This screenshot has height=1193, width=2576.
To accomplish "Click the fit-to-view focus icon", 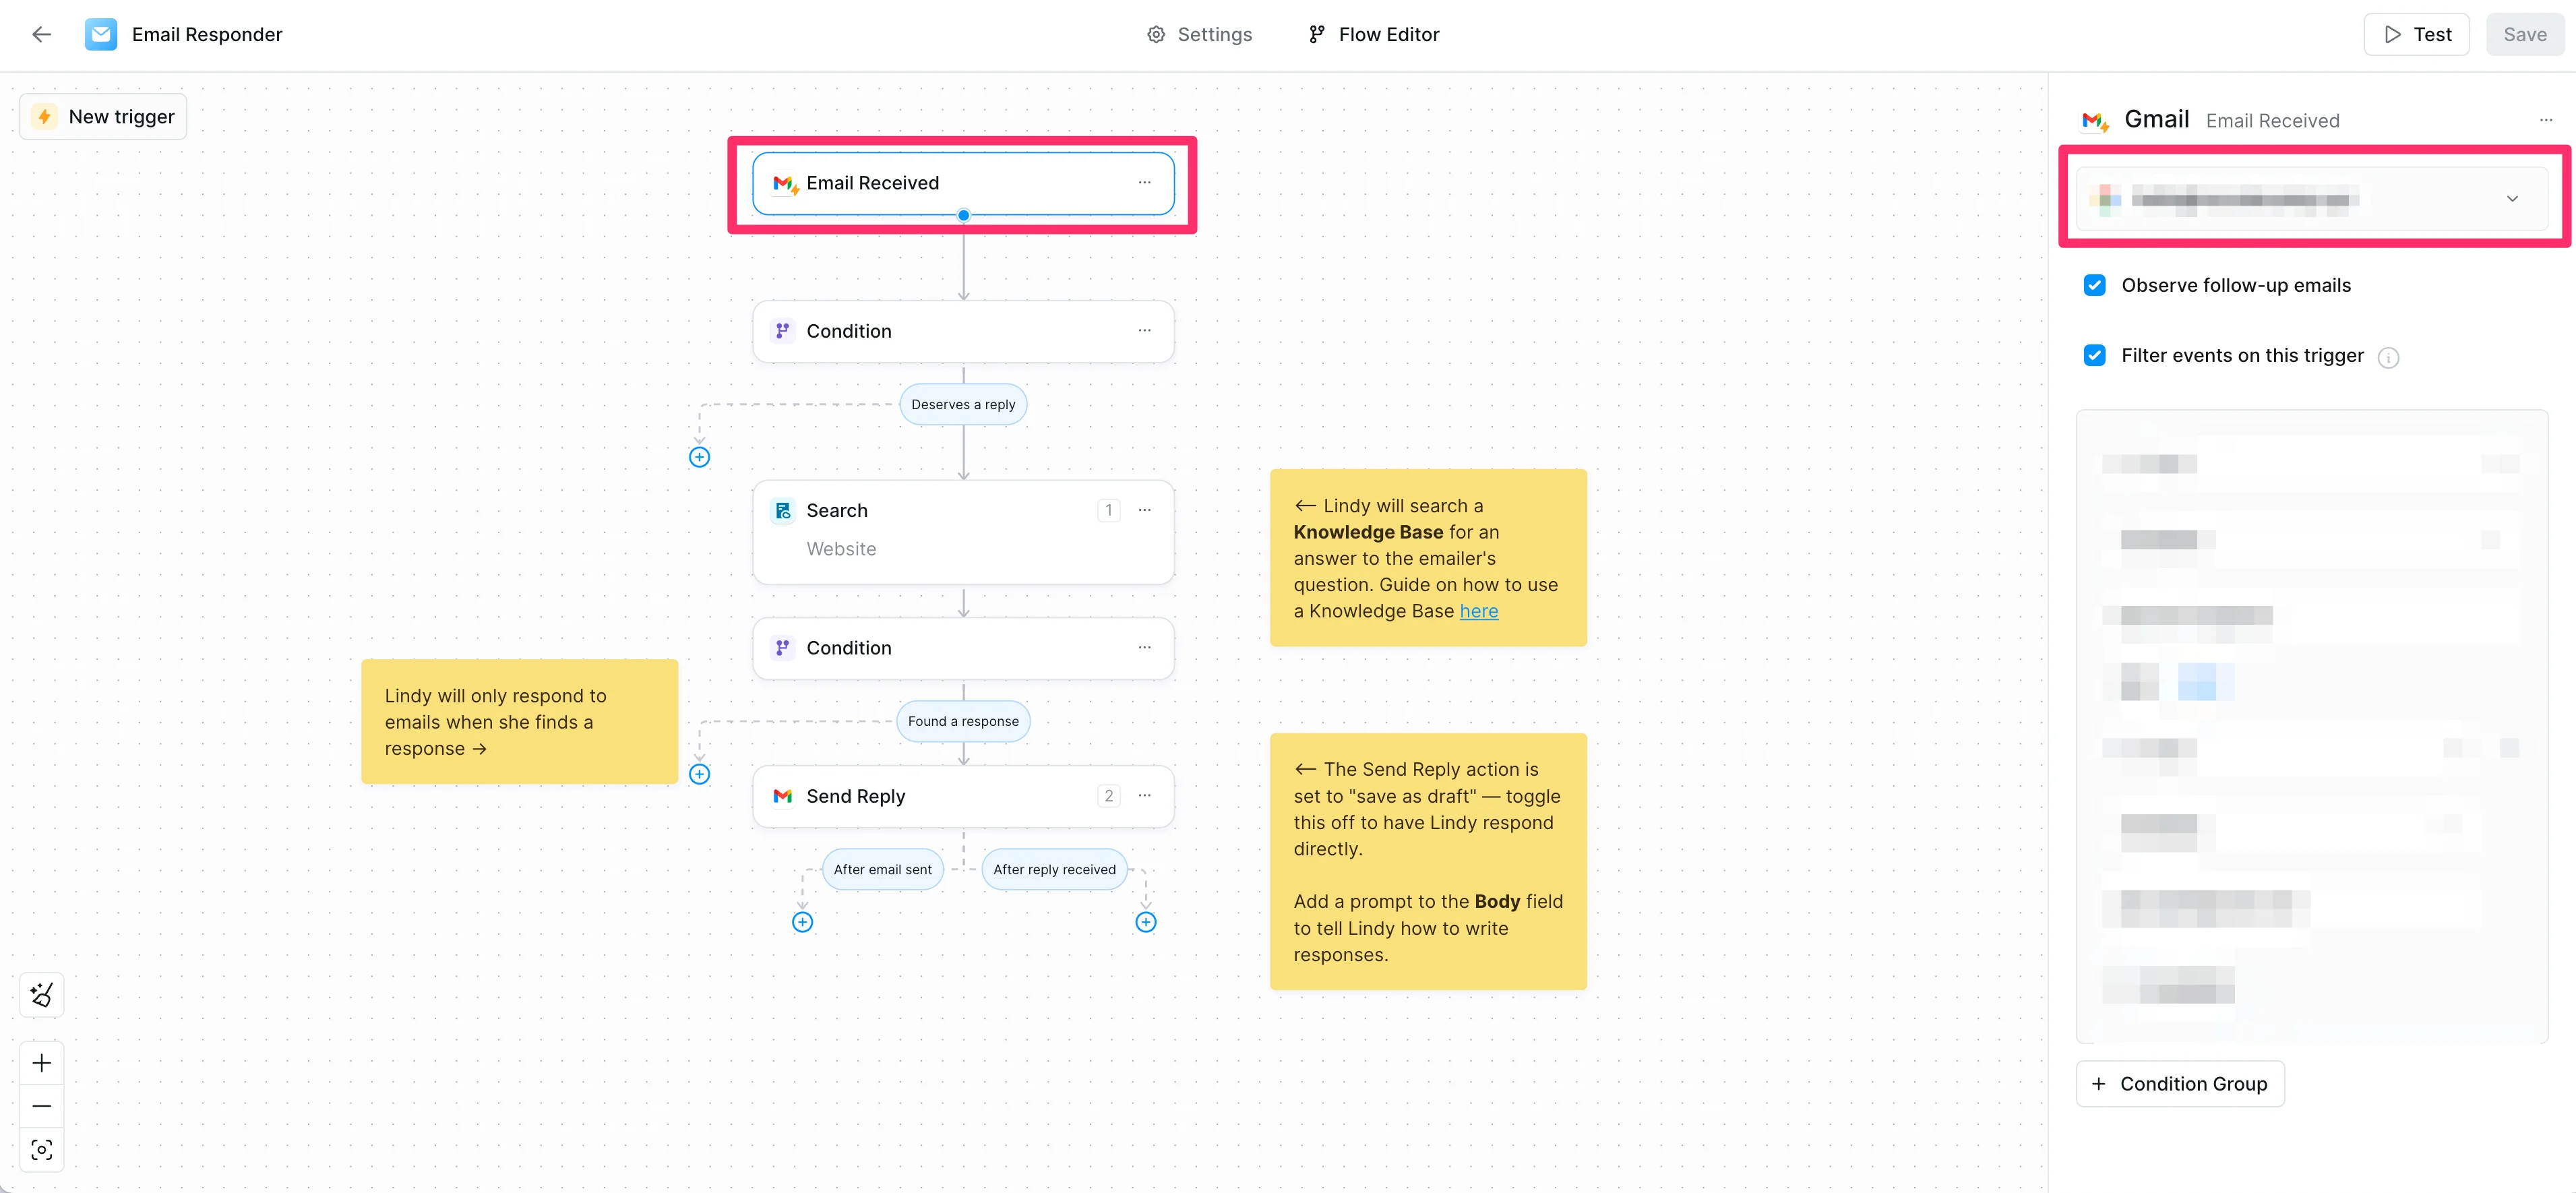I will click(41, 1149).
